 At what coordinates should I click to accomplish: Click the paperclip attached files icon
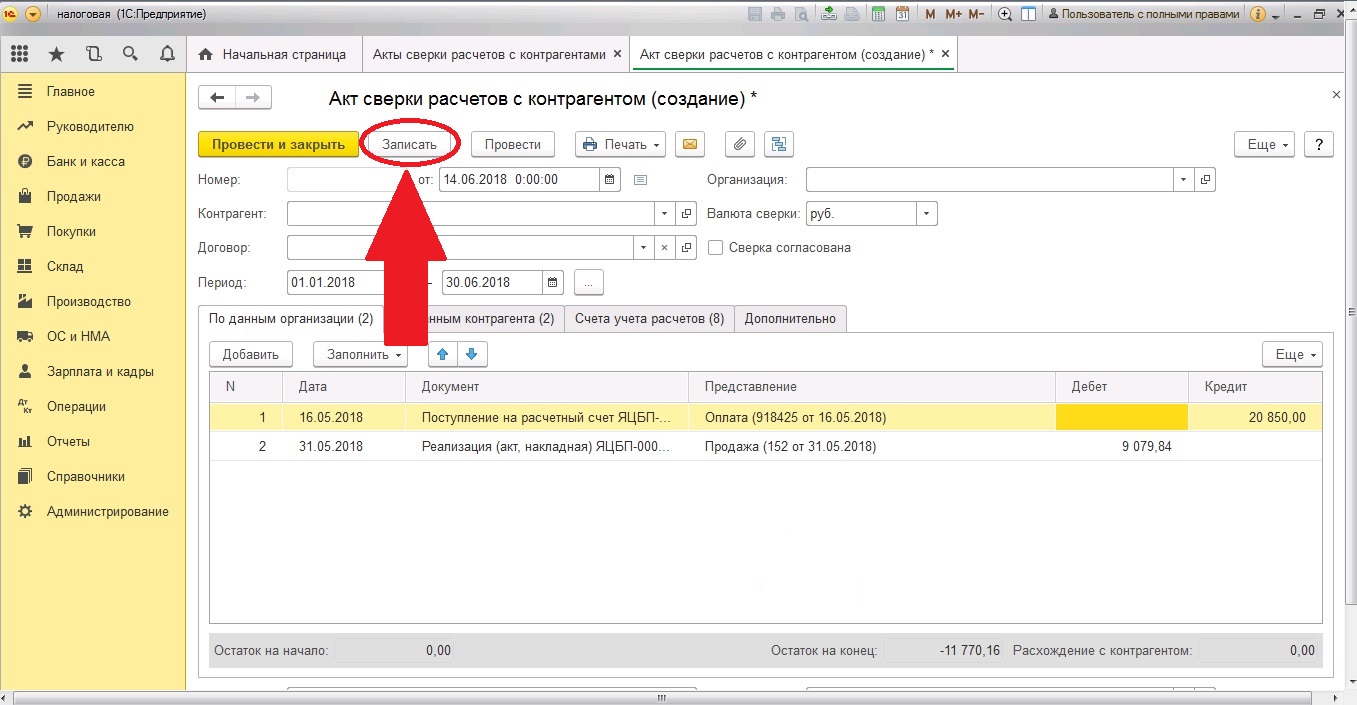(x=739, y=144)
